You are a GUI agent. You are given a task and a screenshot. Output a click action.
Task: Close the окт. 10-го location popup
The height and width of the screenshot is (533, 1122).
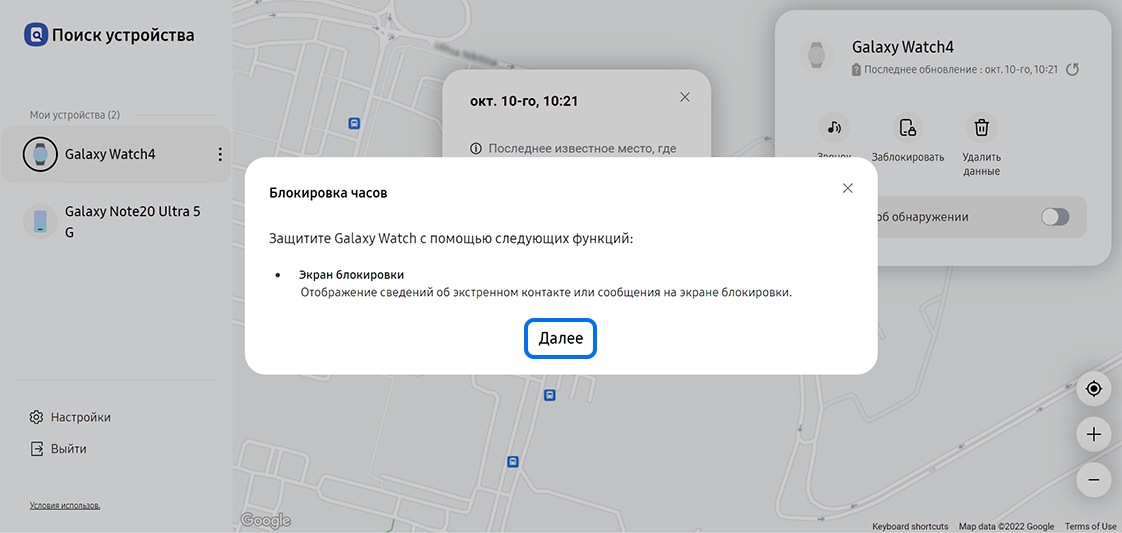(x=685, y=97)
